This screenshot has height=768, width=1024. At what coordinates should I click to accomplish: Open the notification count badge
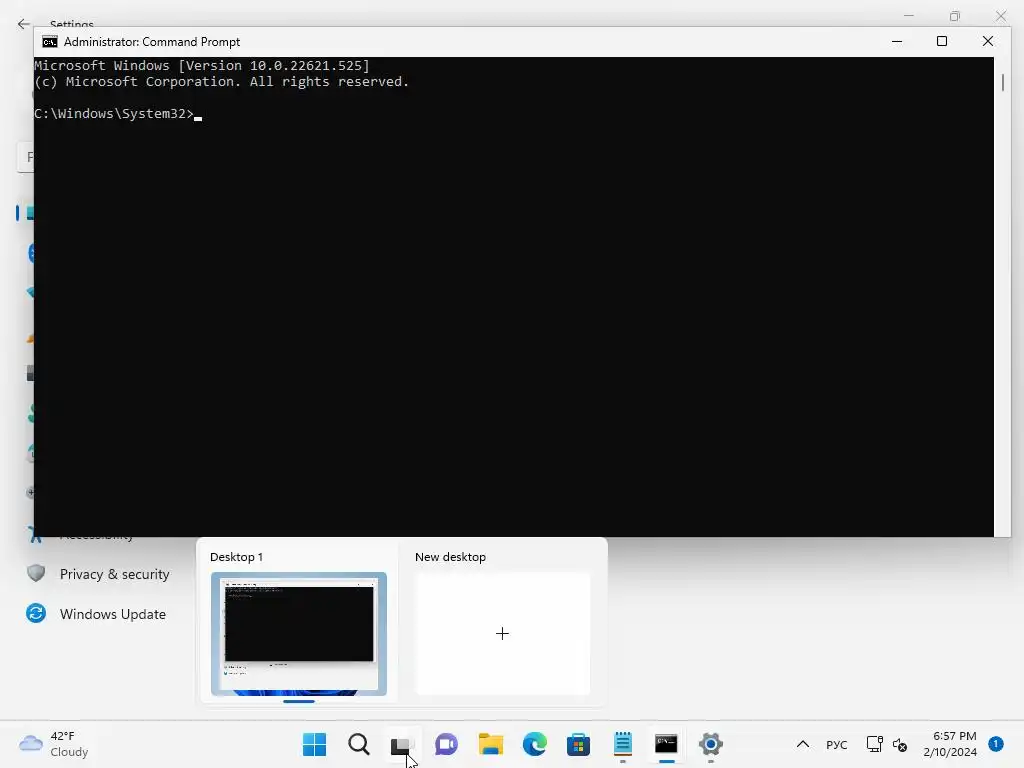995,743
